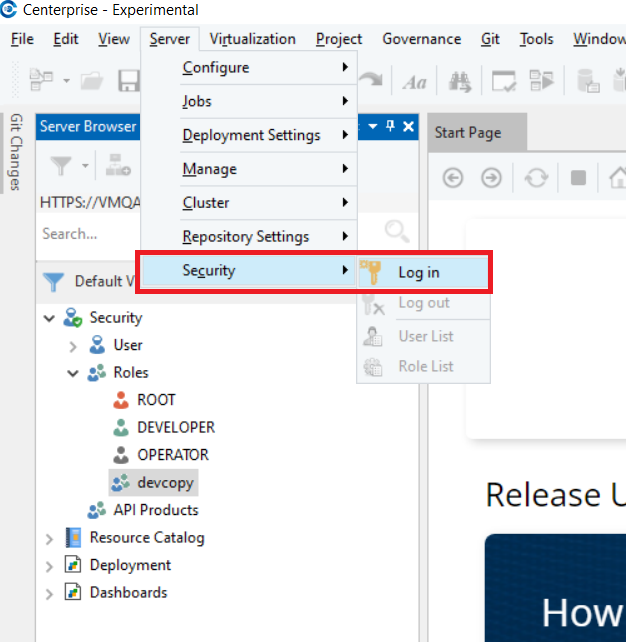Choose Log in from Security submenu
The width and height of the screenshot is (626, 642).
[x=423, y=272]
